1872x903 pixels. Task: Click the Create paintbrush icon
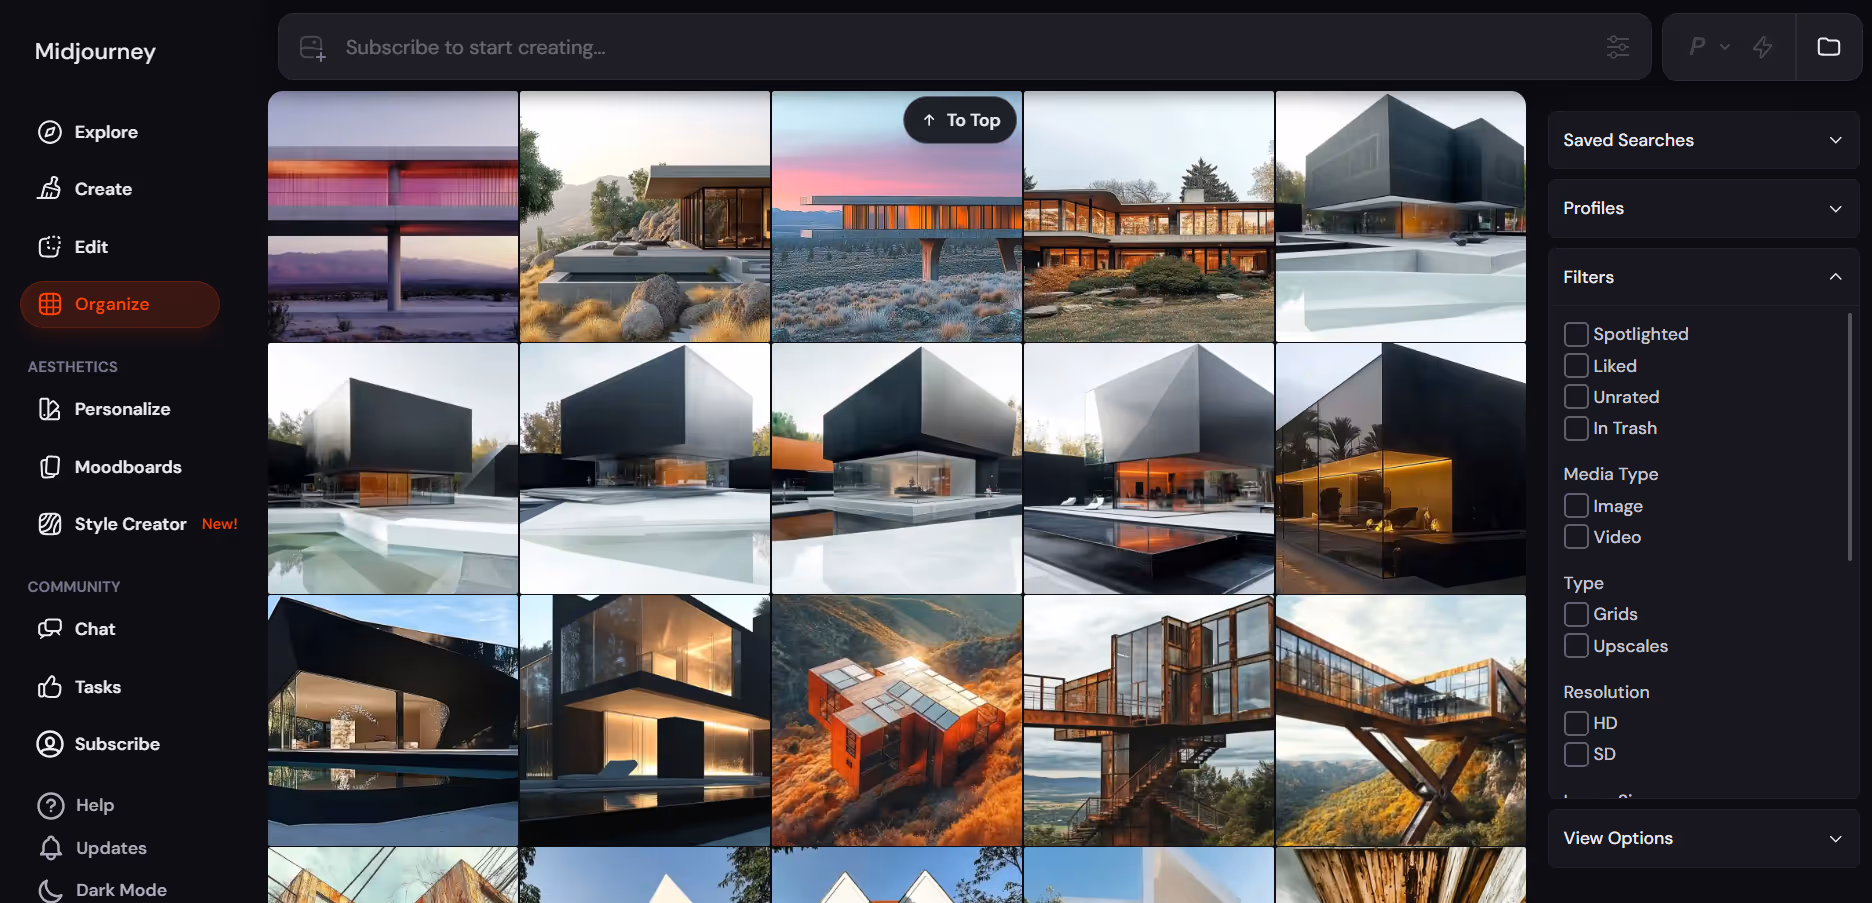click(x=50, y=189)
